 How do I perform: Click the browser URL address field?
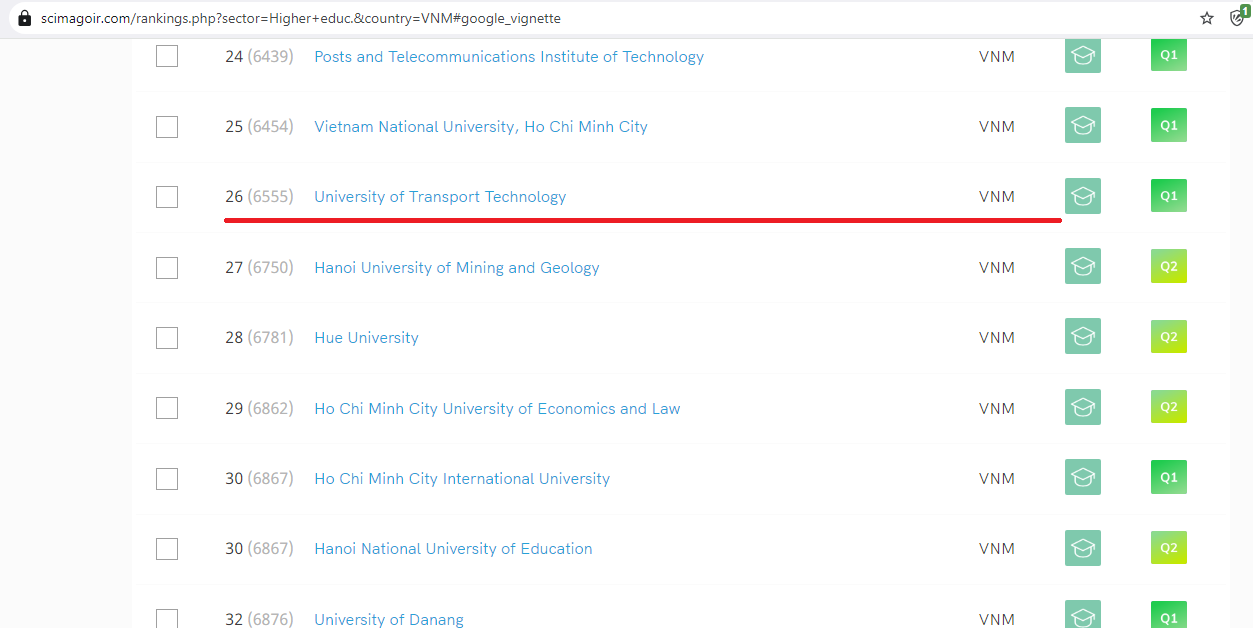coord(600,19)
